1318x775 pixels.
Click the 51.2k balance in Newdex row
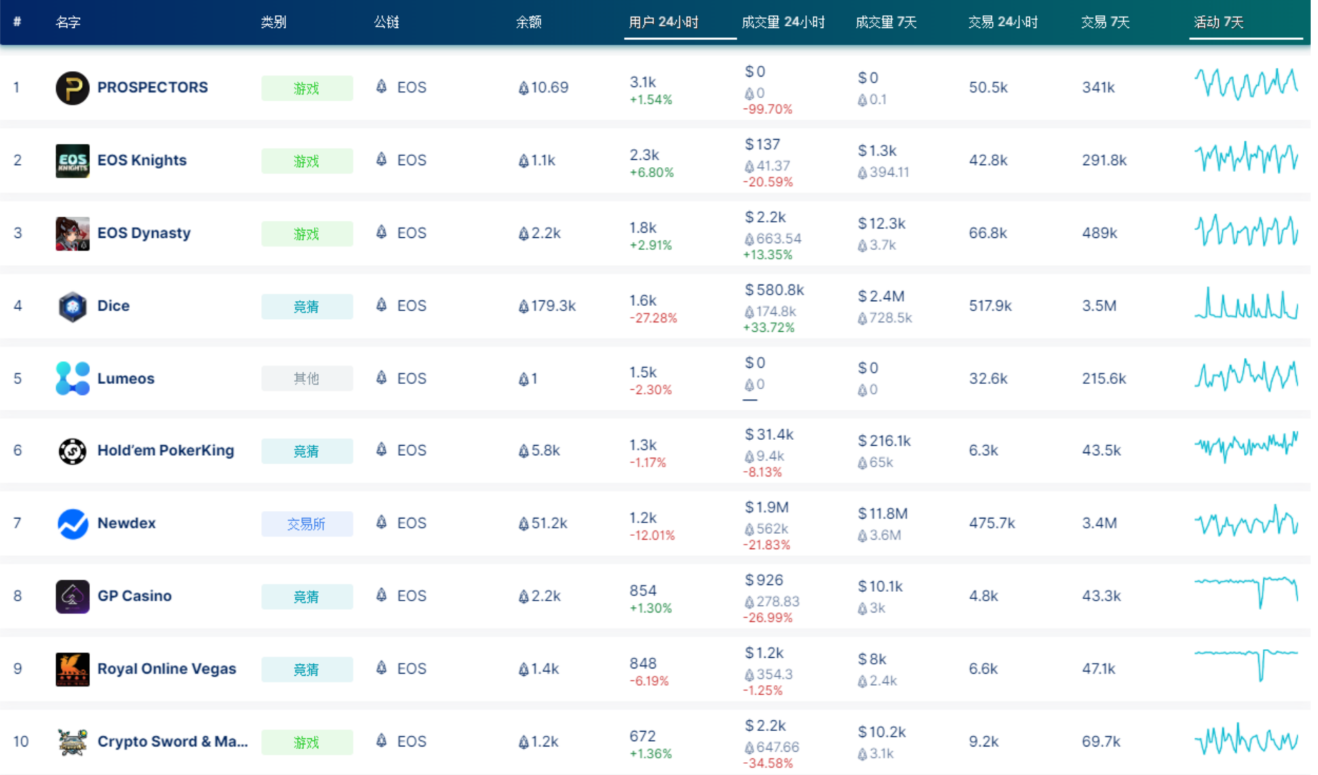click(x=543, y=523)
